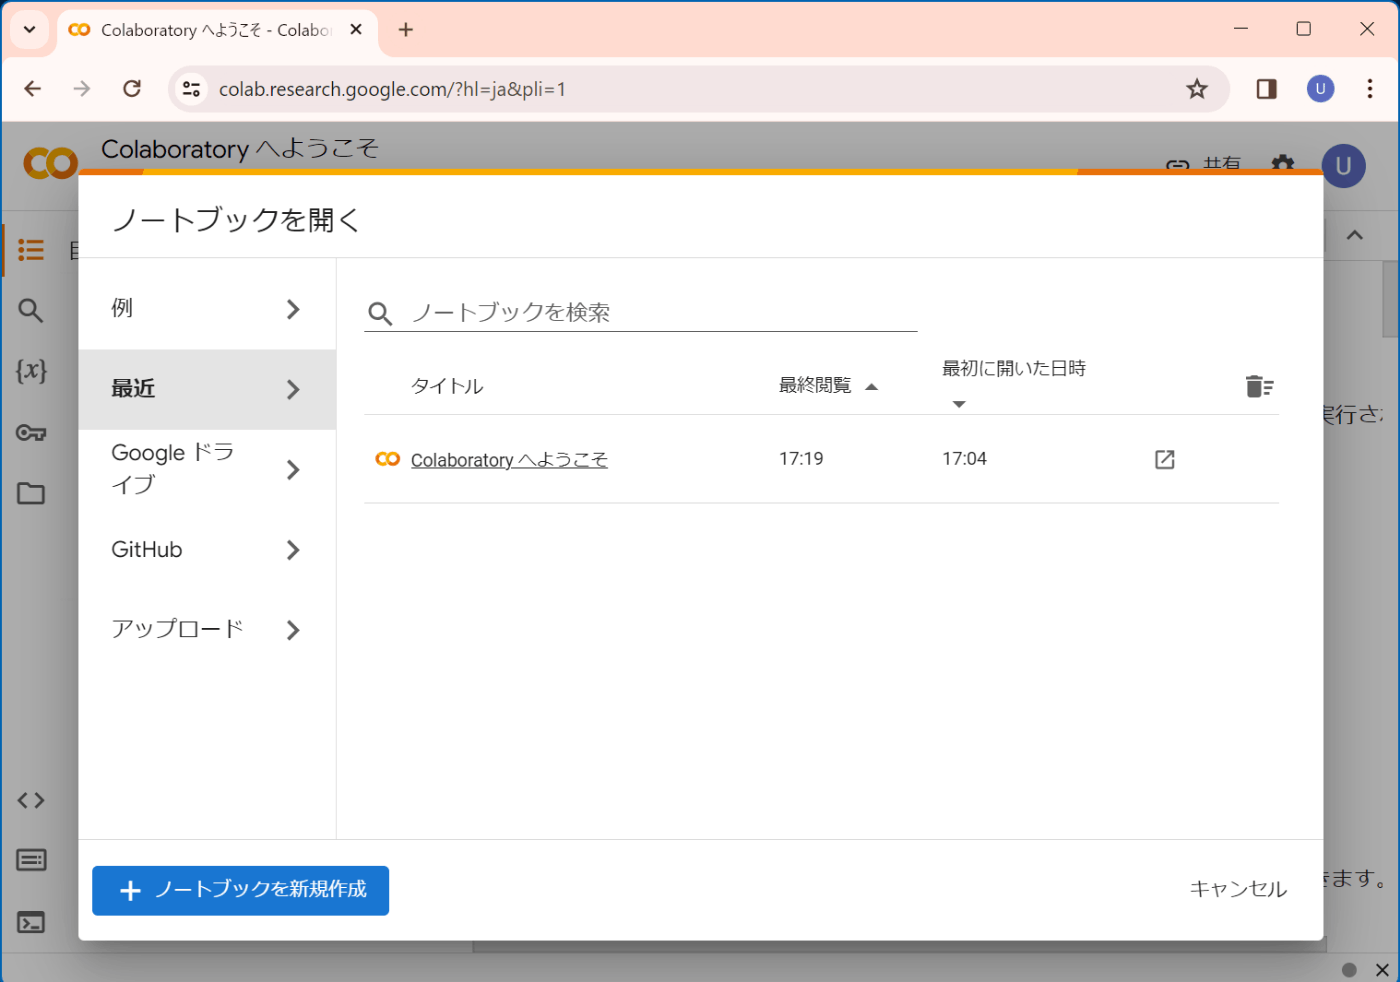
Task: Bookmark this page with star icon
Action: coord(1197,89)
